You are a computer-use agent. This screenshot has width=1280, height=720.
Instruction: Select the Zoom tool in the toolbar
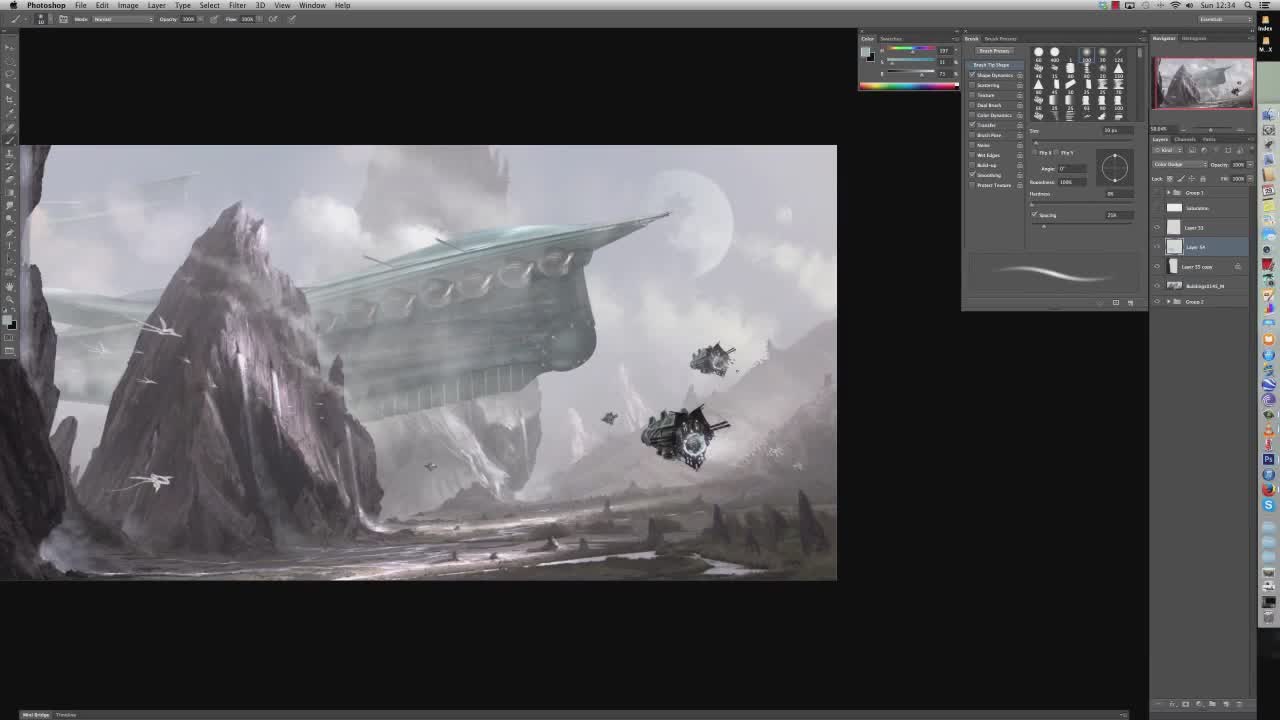pyautogui.click(x=10, y=300)
